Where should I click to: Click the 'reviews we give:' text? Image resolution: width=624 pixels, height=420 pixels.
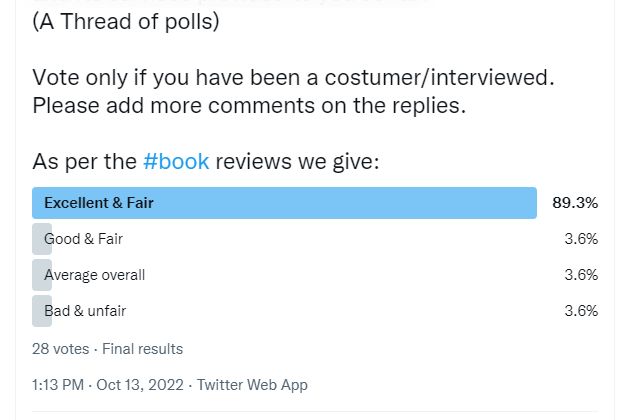tap(297, 162)
